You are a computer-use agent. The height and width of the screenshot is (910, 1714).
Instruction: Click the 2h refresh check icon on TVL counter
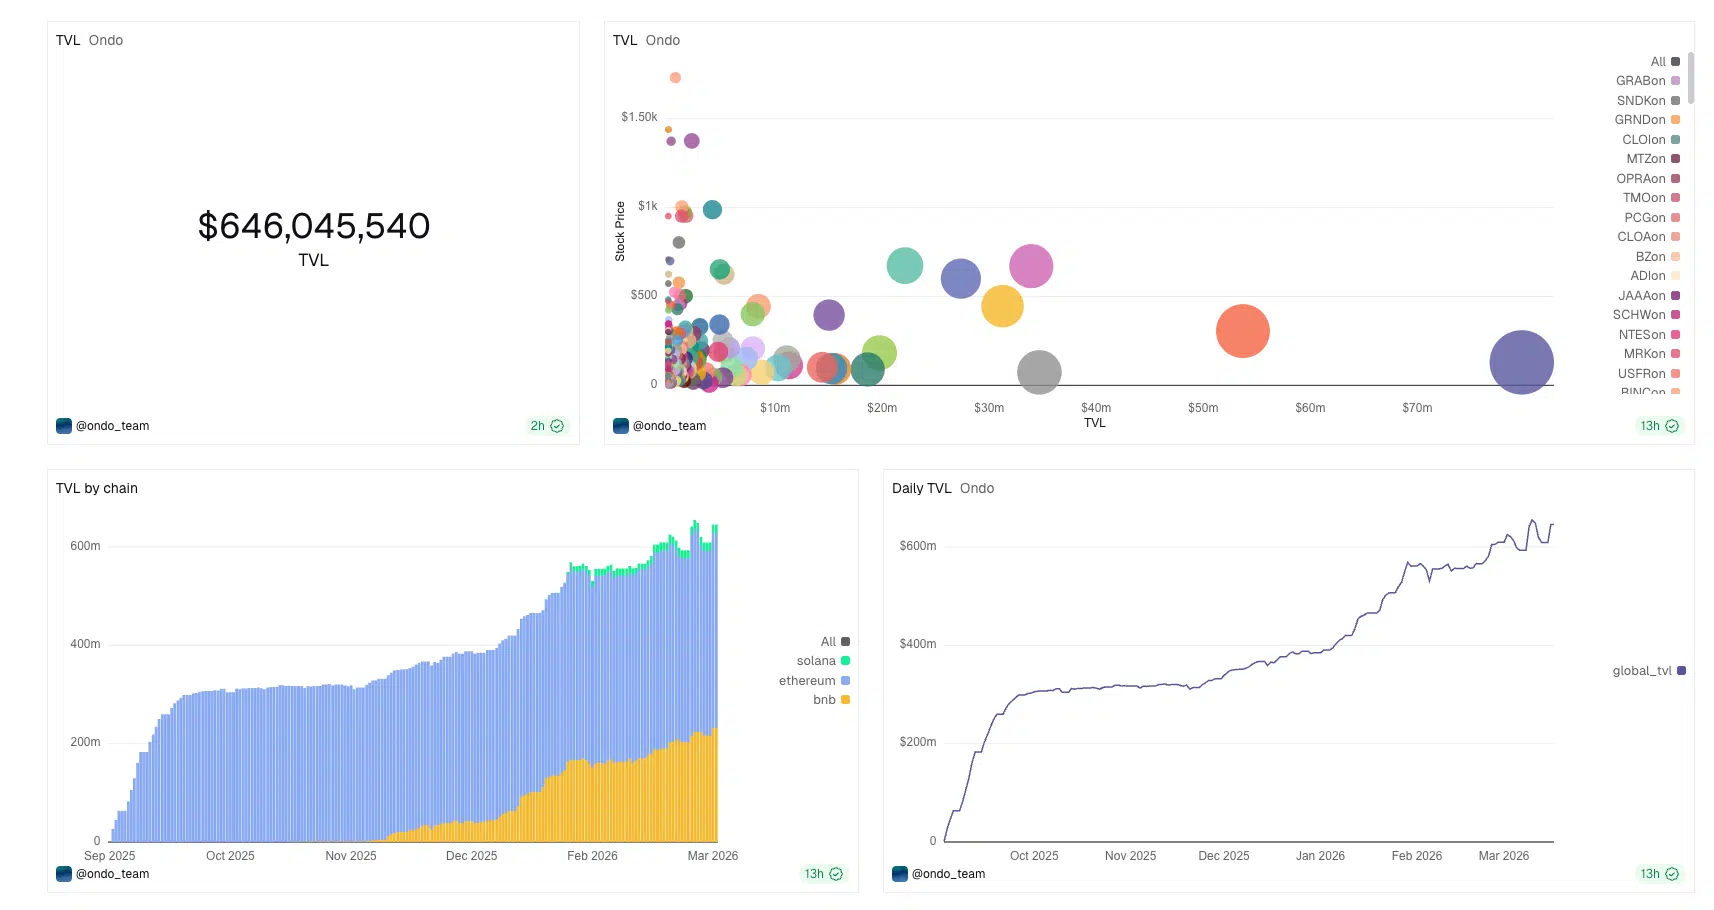(557, 426)
